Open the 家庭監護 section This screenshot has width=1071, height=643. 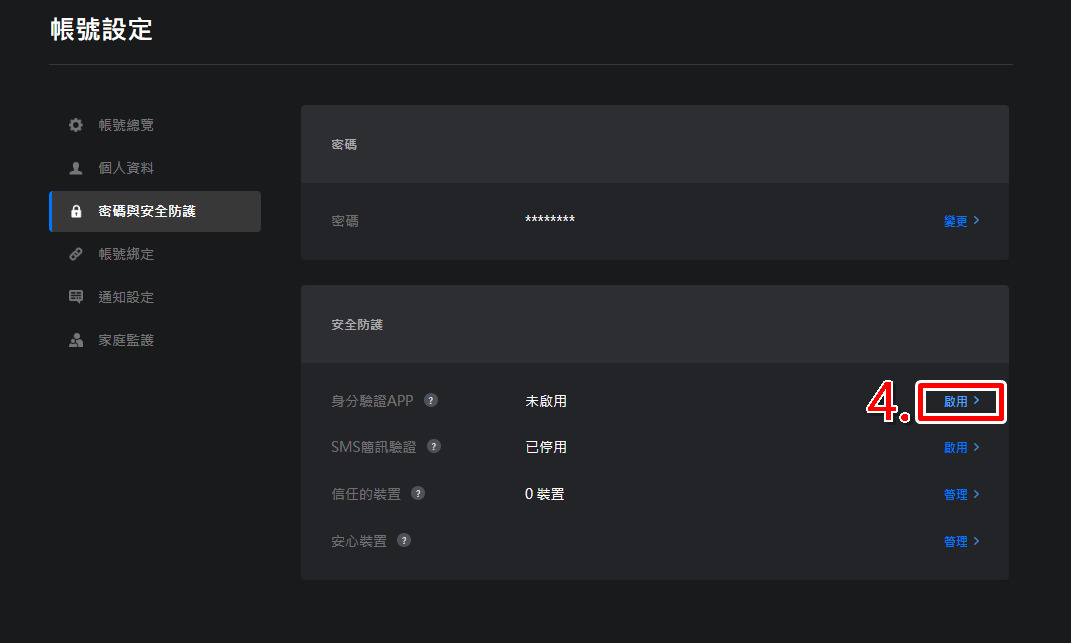pyautogui.click(x=155, y=340)
